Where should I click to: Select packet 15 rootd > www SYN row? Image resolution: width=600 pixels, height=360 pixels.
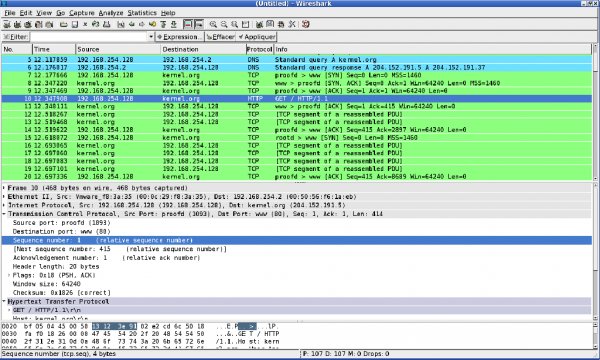coord(297,137)
